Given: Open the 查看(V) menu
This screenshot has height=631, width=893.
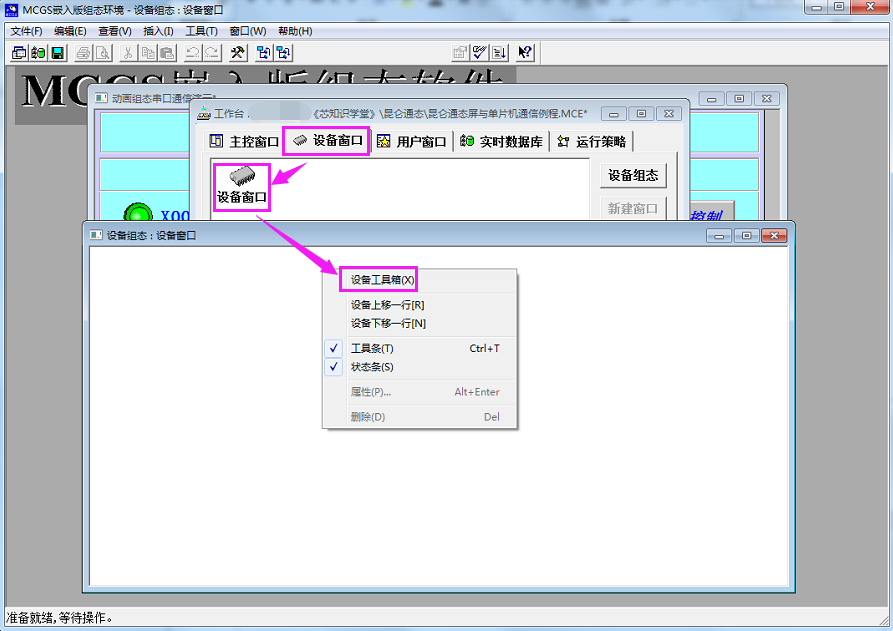Looking at the screenshot, I should 114,31.
